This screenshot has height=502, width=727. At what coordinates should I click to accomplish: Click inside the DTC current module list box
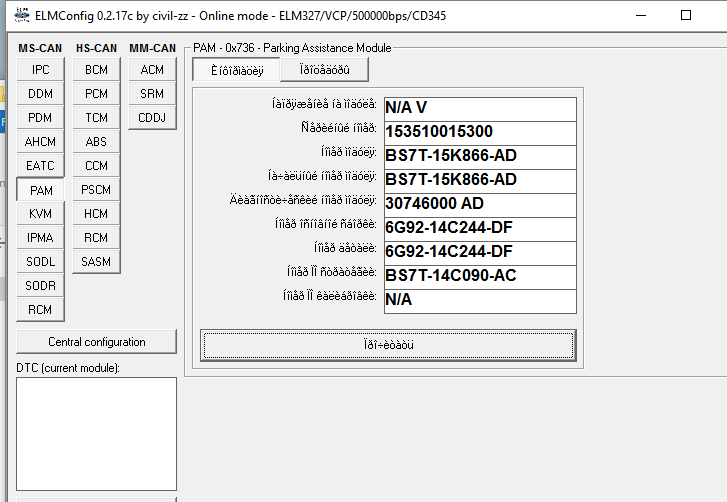coord(97,433)
